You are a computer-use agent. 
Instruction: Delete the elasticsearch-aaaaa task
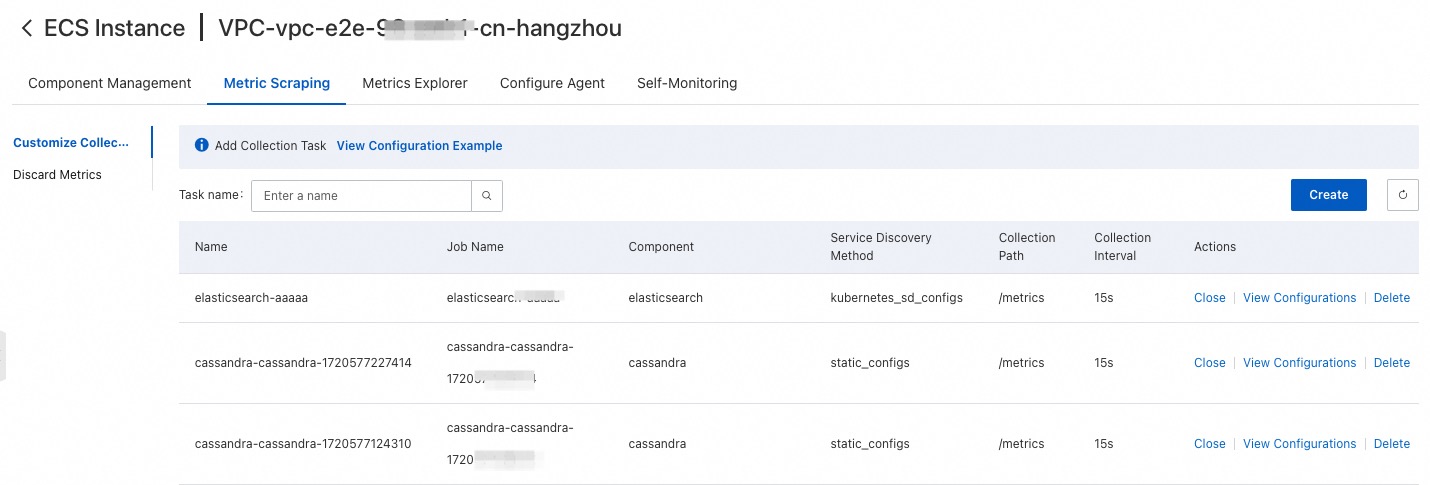coord(1391,298)
